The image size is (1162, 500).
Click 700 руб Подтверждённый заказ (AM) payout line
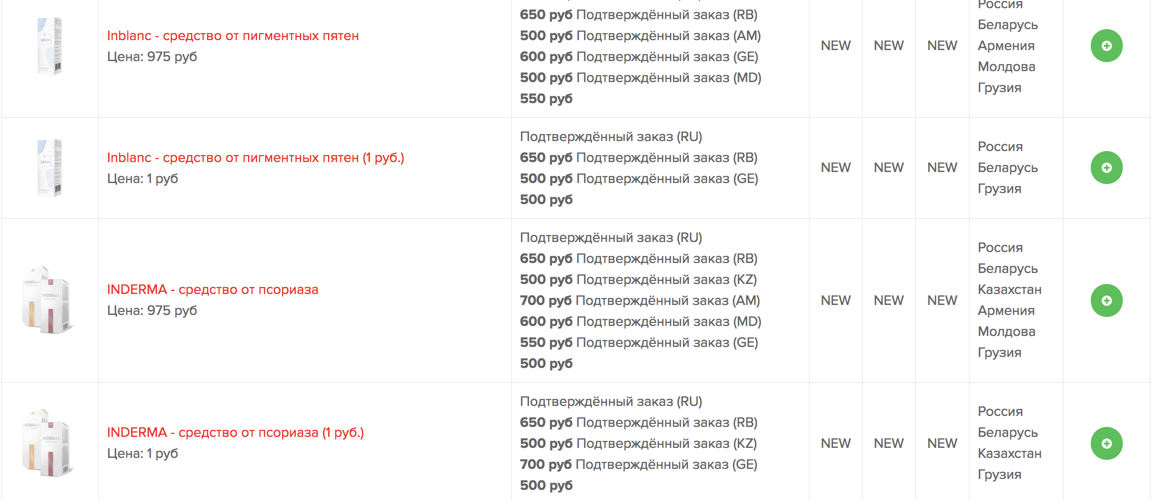pos(640,301)
